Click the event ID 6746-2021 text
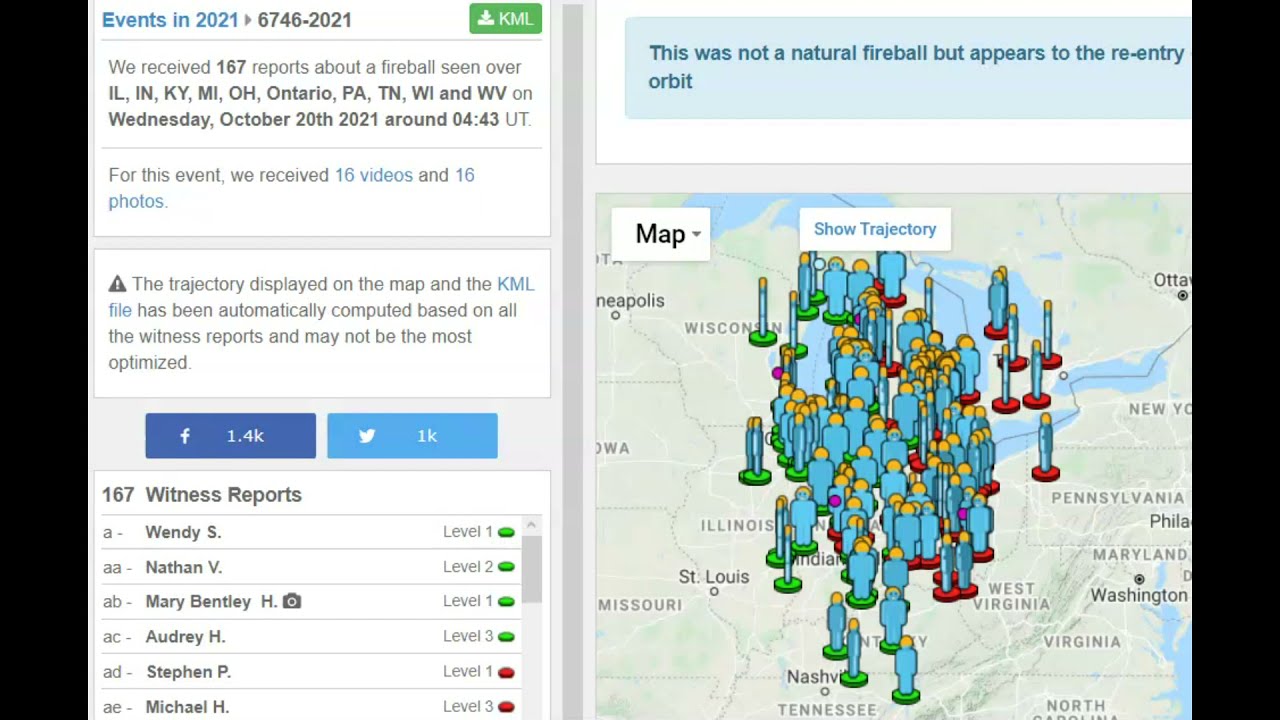Image resolution: width=1280 pixels, height=720 pixels. [305, 20]
